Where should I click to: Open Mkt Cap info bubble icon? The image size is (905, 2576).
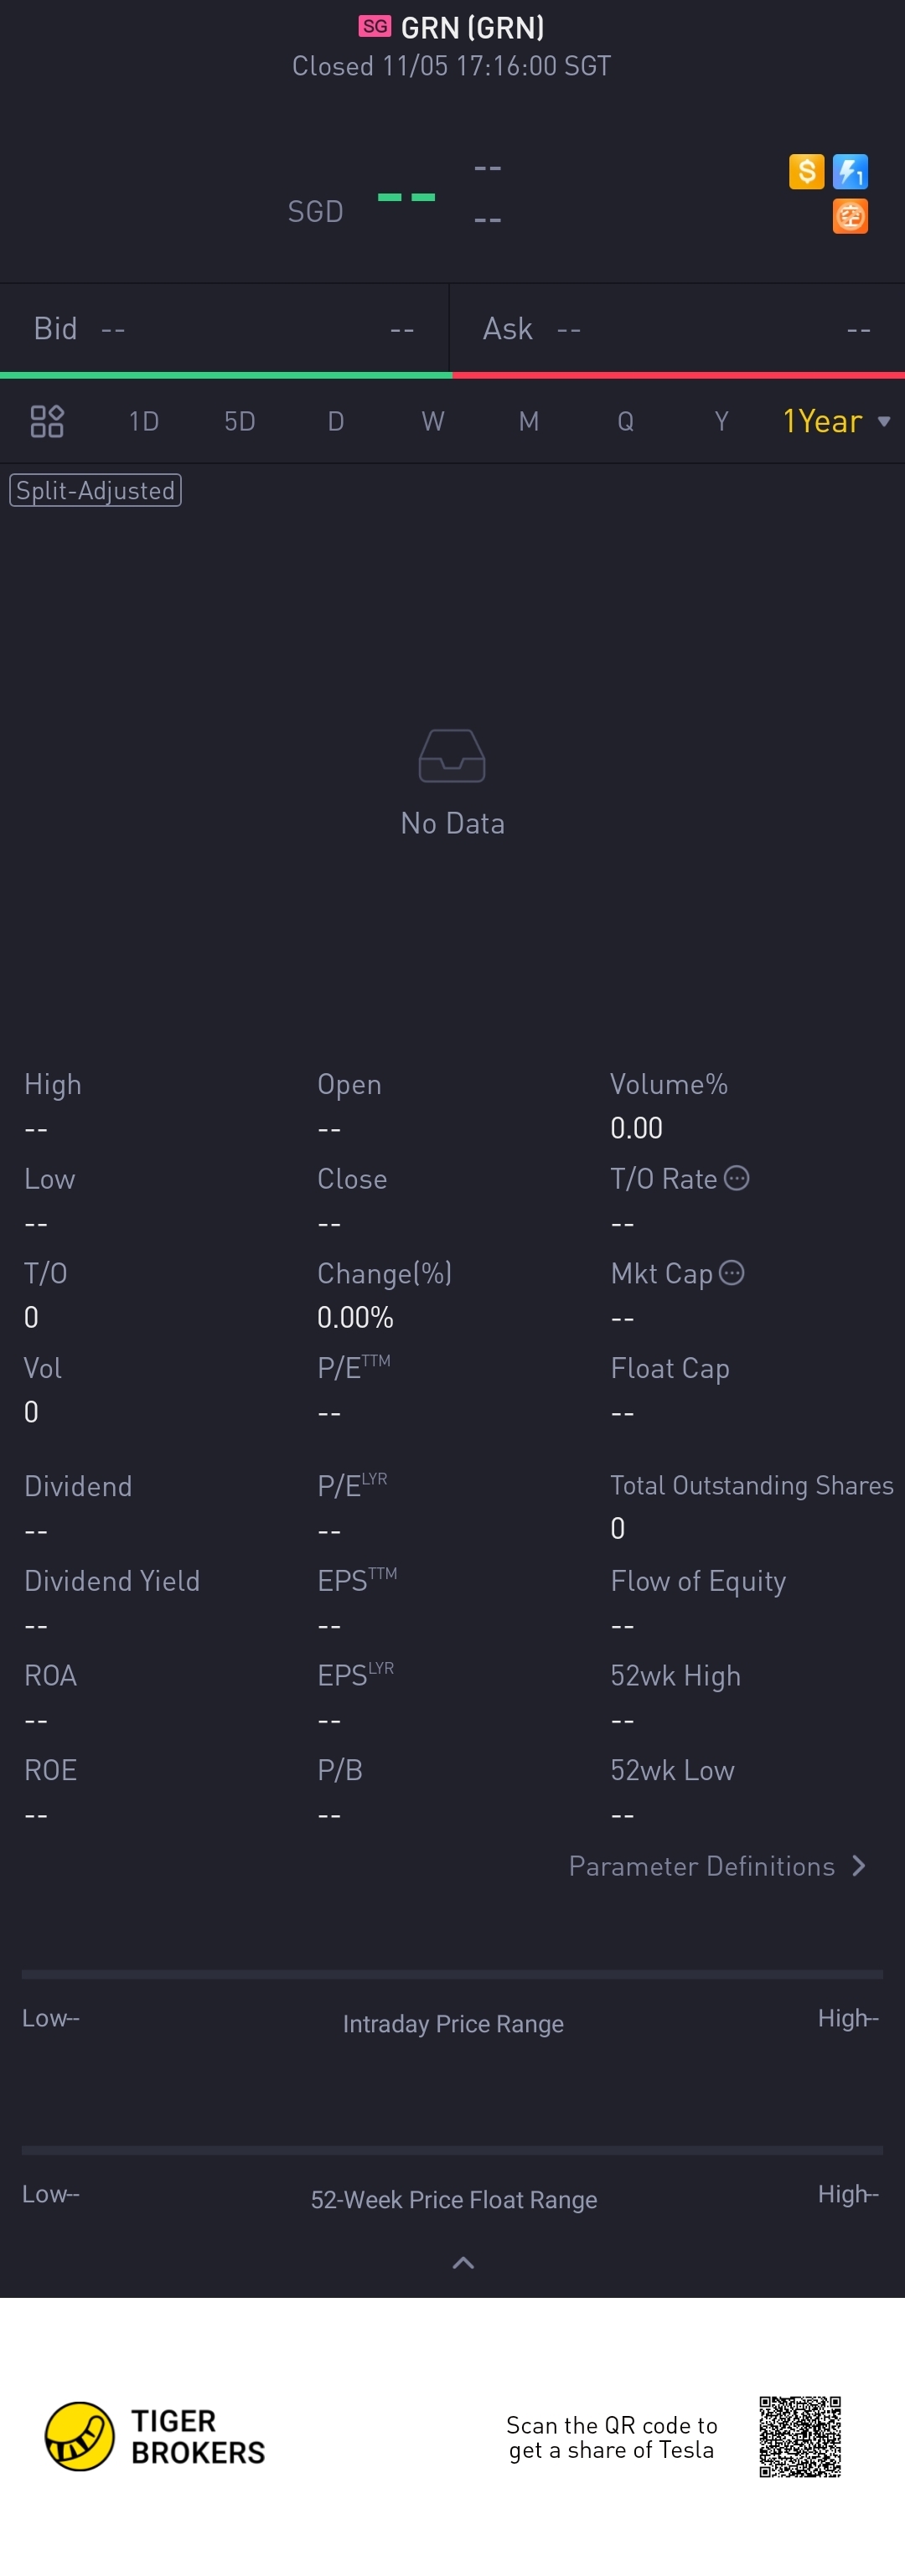point(732,1273)
